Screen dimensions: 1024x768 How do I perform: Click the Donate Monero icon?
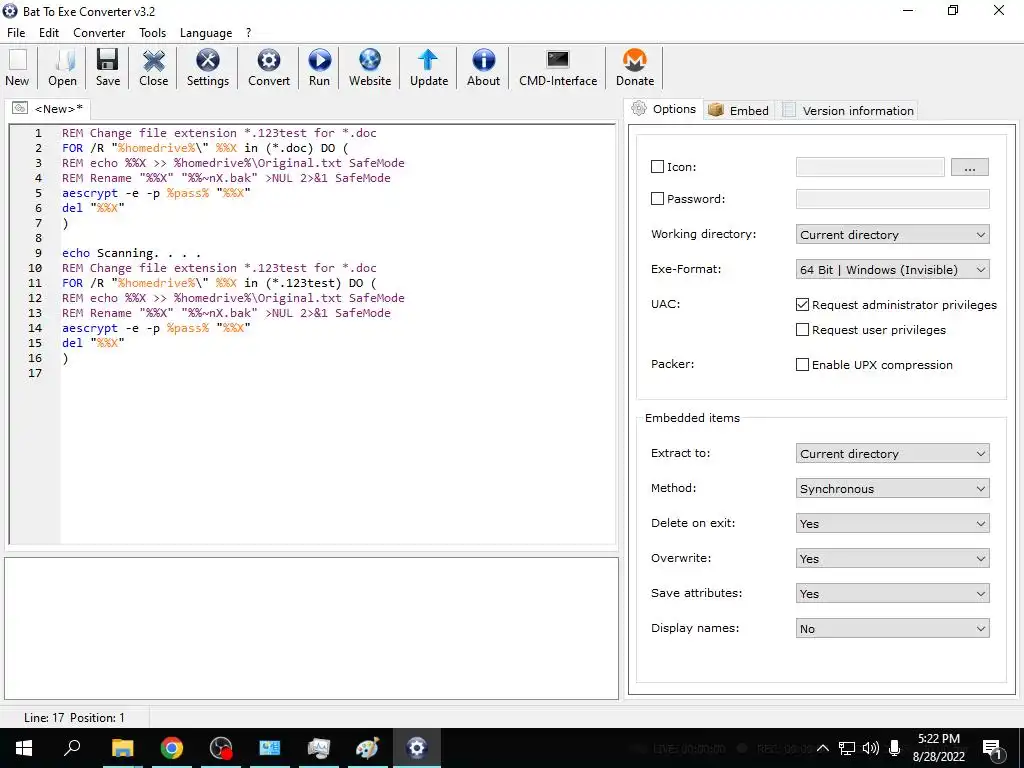pos(635,68)
